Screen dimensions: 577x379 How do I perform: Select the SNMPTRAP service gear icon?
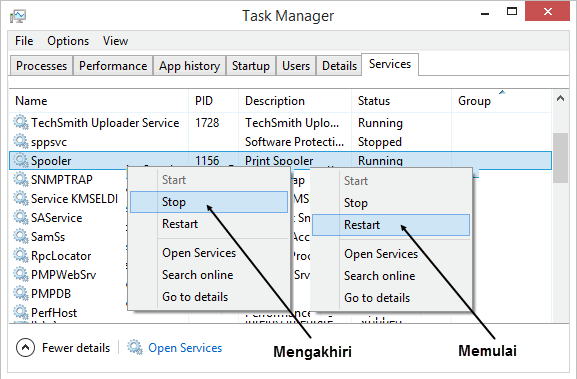click(x=21, y=180)
